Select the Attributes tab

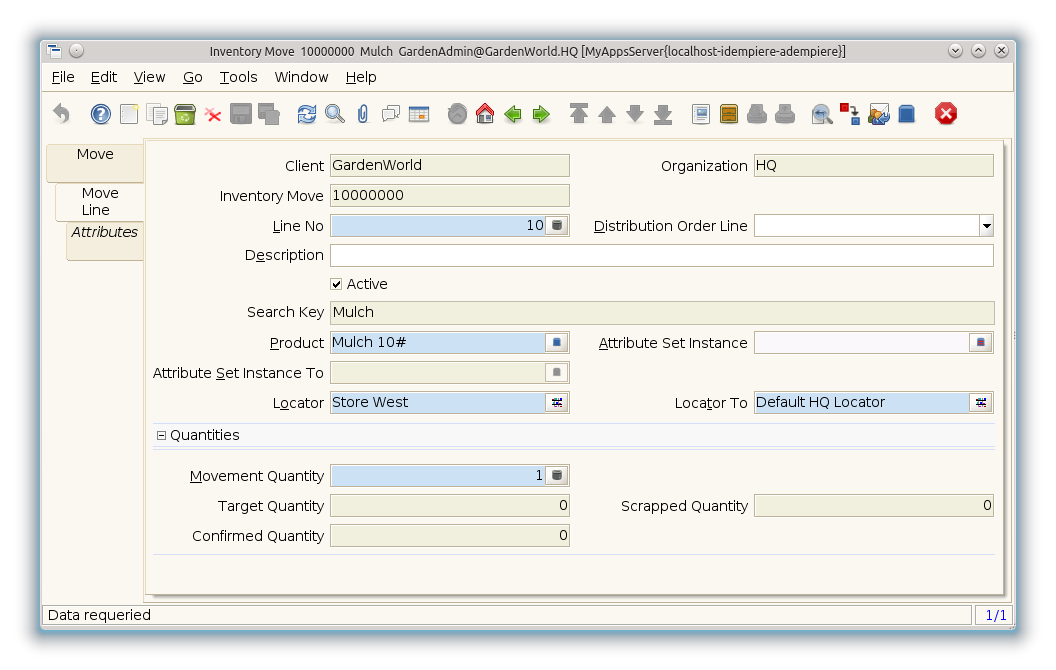point(104,232)
